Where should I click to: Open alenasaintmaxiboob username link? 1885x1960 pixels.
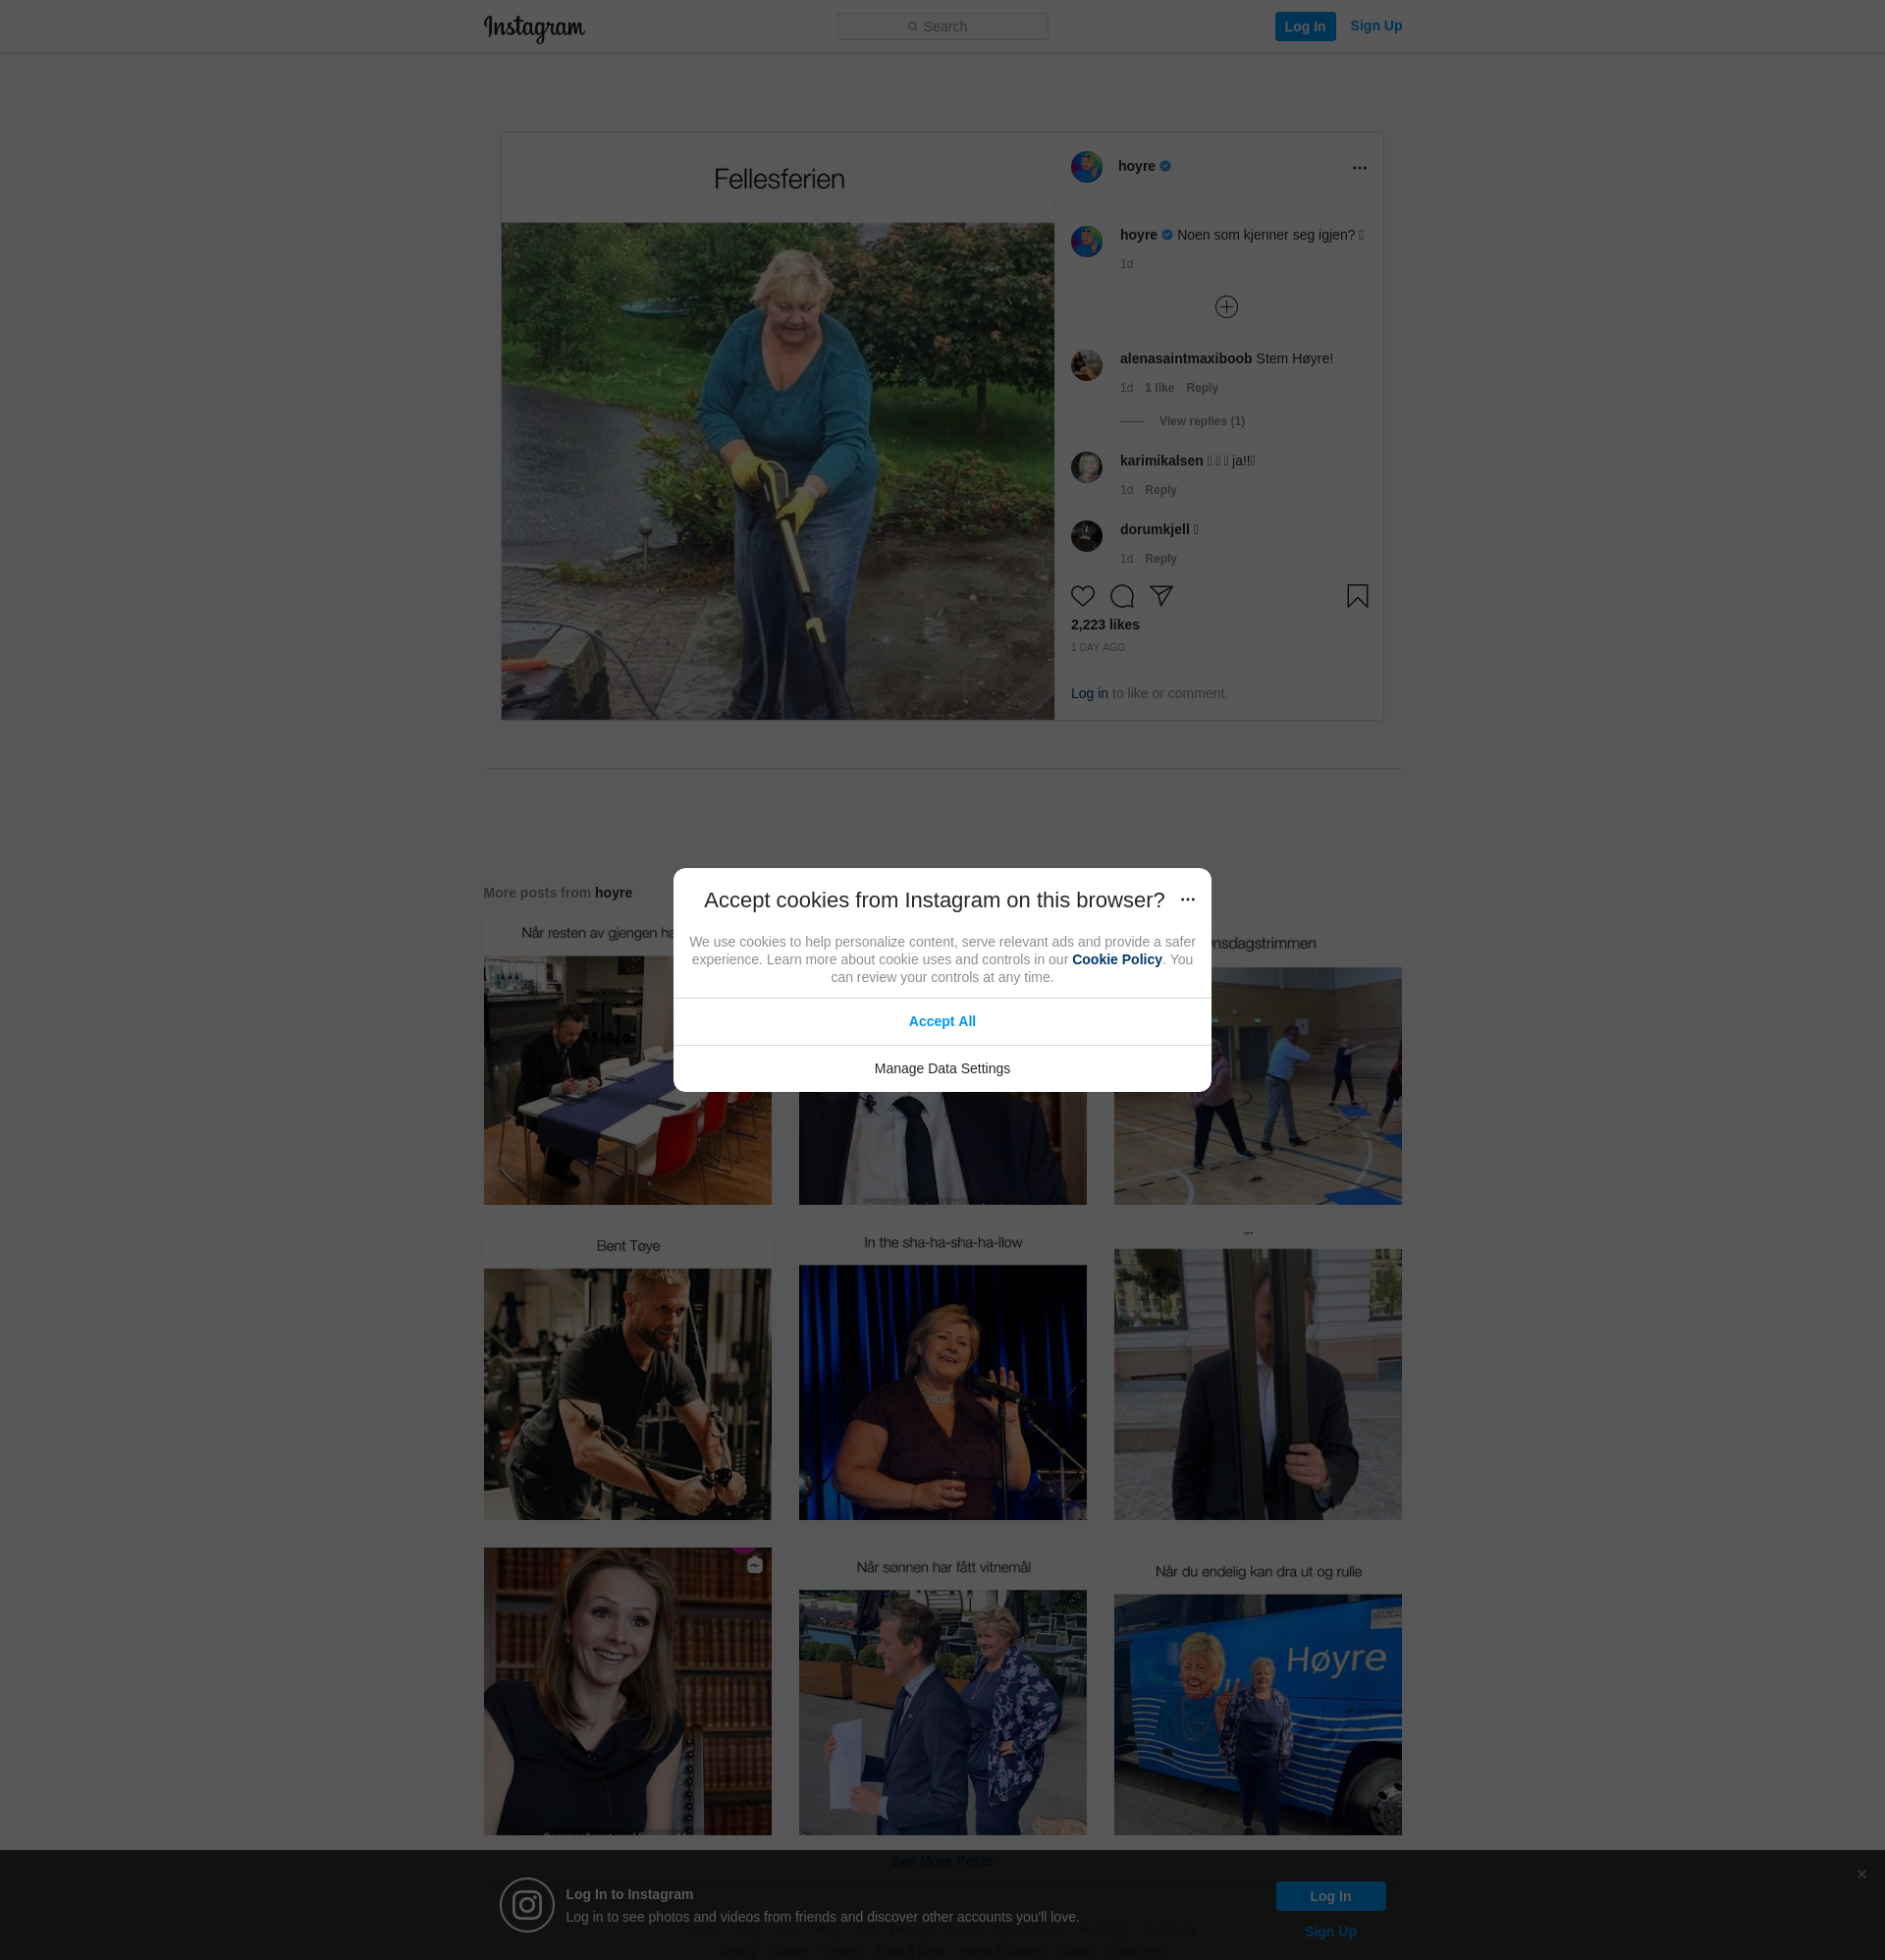click(x=1185, y=358)
